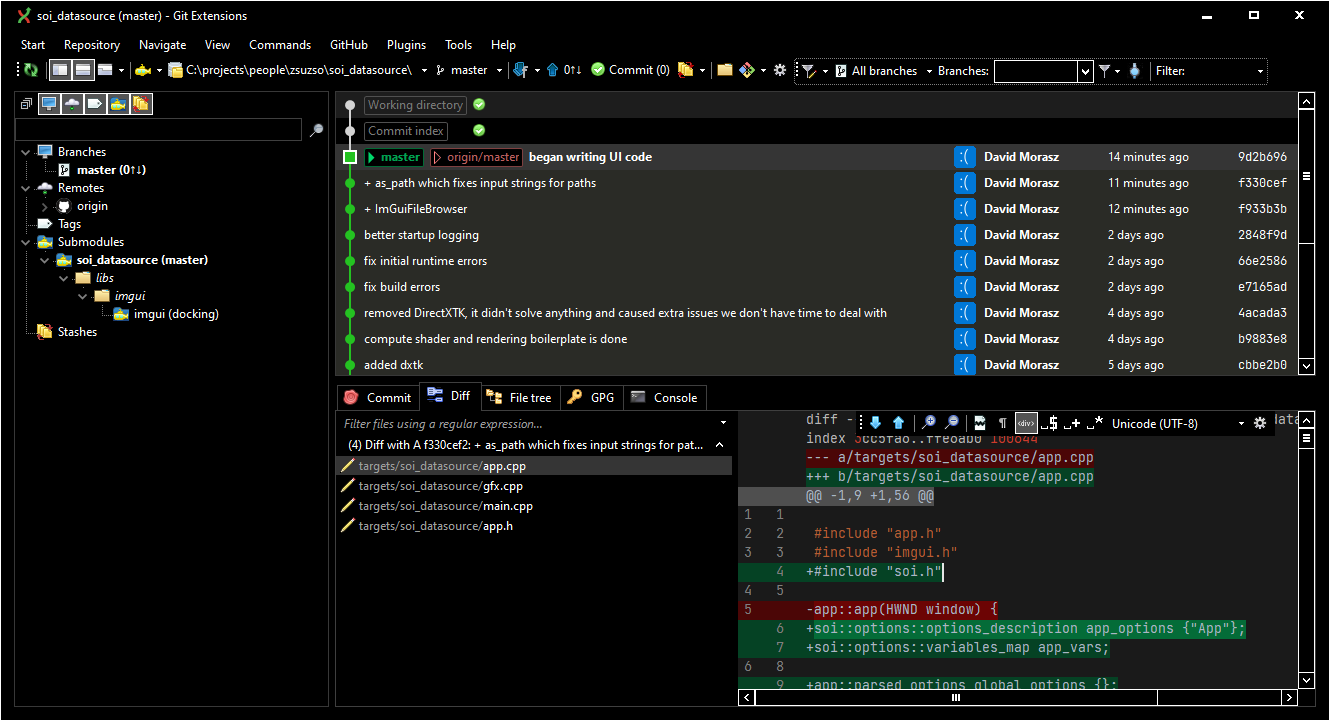Switch to the GPG tab
Viewport: 1330px width, 721px height.
(591, 398)
